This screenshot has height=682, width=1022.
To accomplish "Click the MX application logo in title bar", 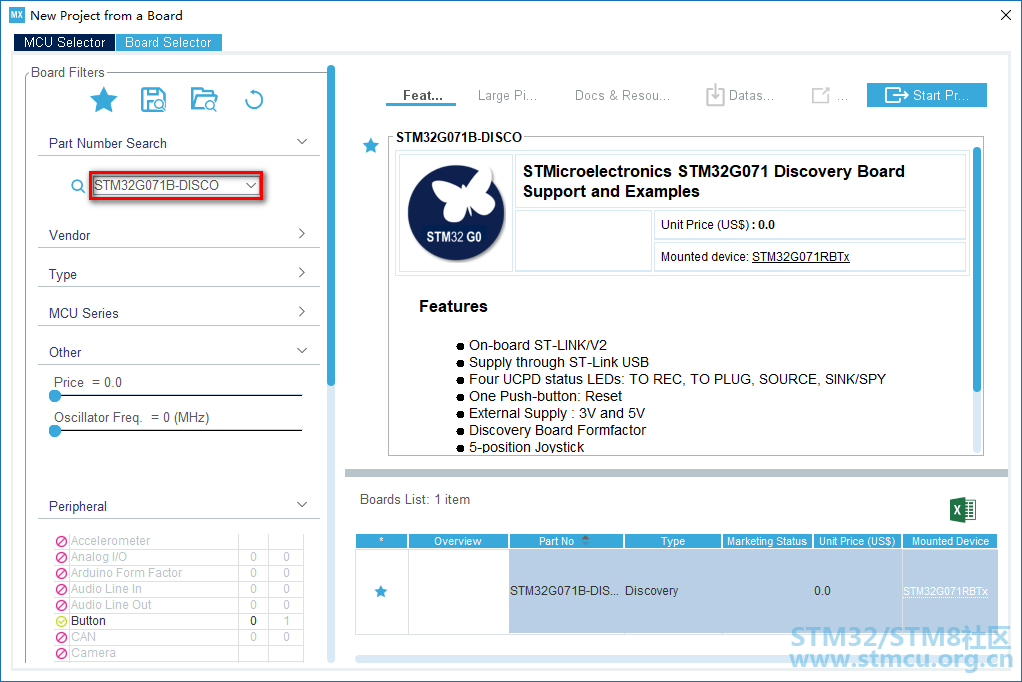I will click(x=16, y=15).
